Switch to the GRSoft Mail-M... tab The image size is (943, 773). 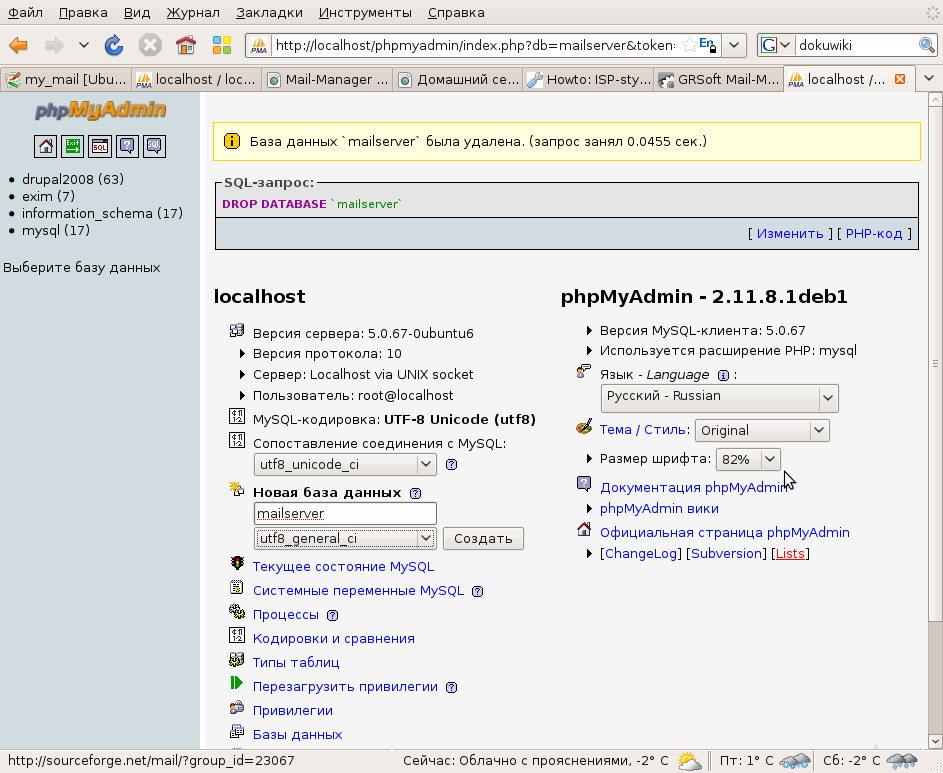click(x=719, y=79)
